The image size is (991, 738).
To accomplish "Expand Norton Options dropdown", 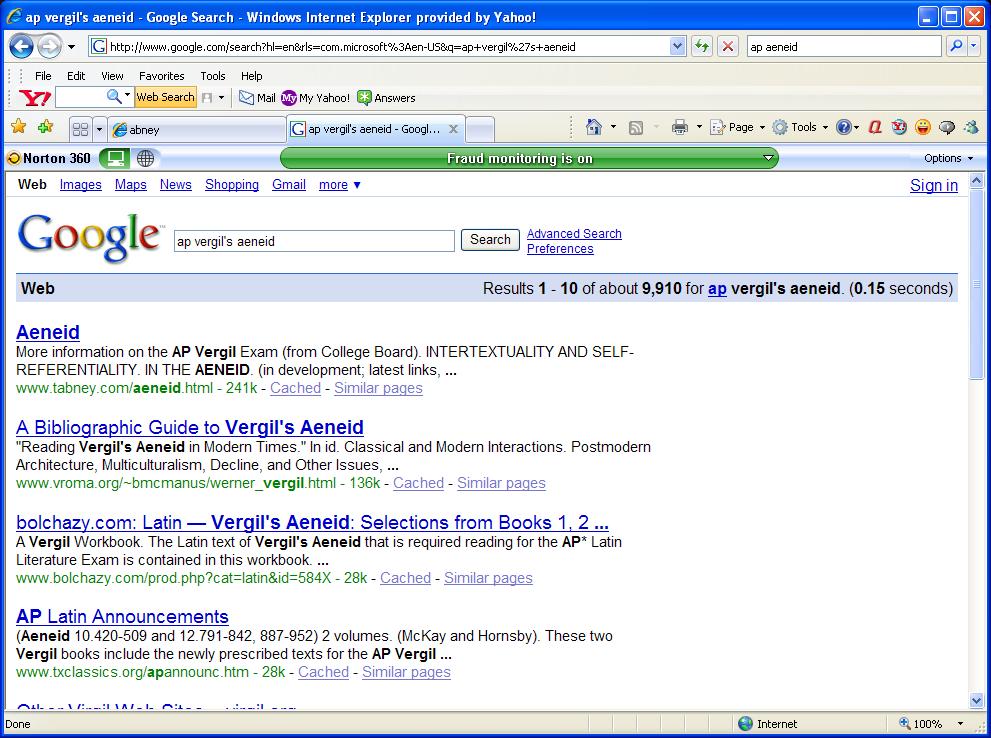I will tap(949, 158).
